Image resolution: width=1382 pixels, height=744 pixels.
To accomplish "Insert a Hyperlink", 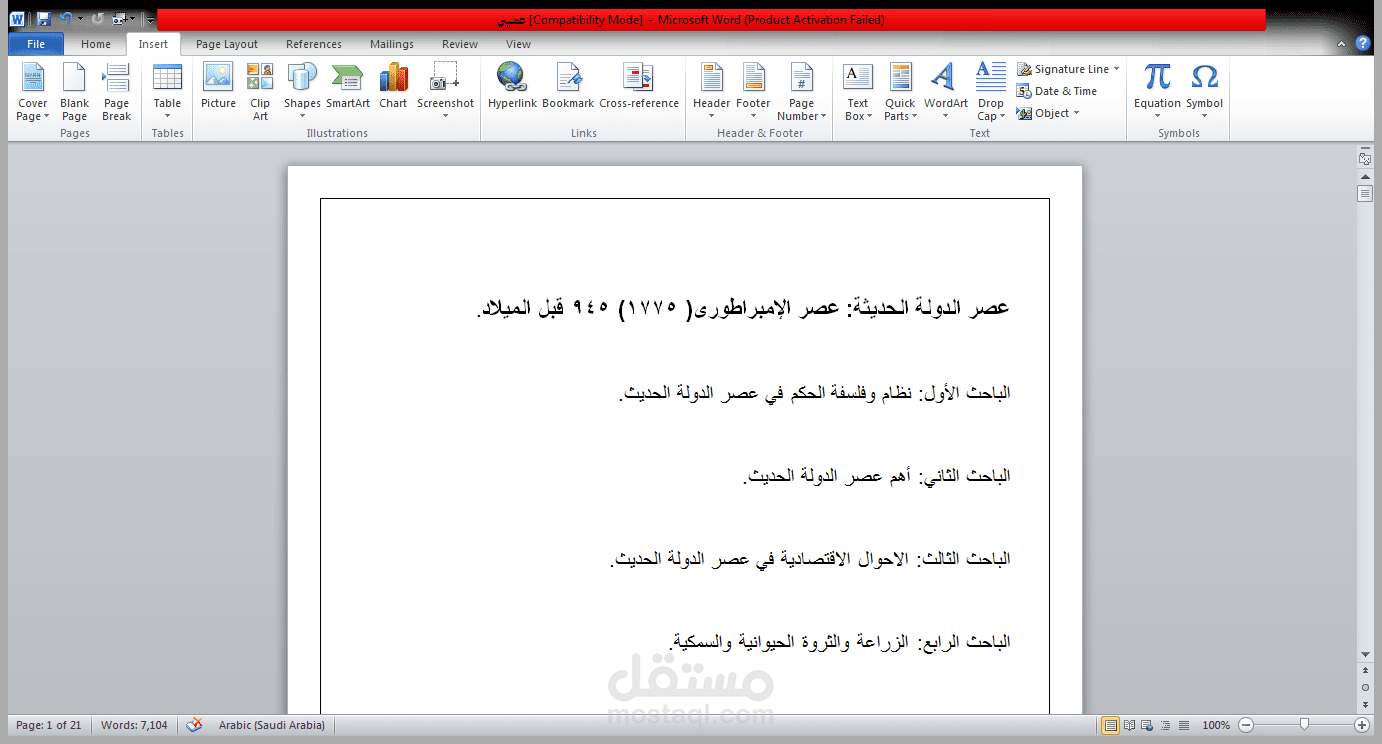I will tap(512, 86).
